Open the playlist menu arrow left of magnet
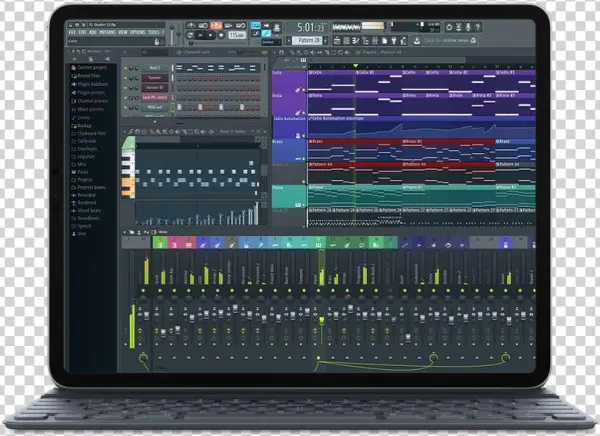Image resolution: width=600 pixels, height=436 pixels. [274, 52]
